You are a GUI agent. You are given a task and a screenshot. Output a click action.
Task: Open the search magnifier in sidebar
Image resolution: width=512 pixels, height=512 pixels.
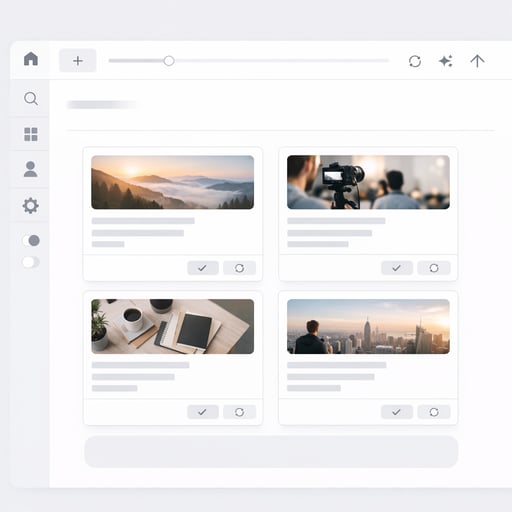click(31, 98)
